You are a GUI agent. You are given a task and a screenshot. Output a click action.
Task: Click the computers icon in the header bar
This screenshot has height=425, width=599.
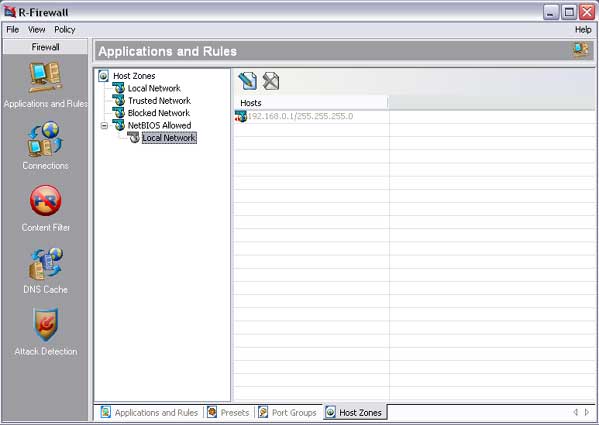tap(581, 50)
